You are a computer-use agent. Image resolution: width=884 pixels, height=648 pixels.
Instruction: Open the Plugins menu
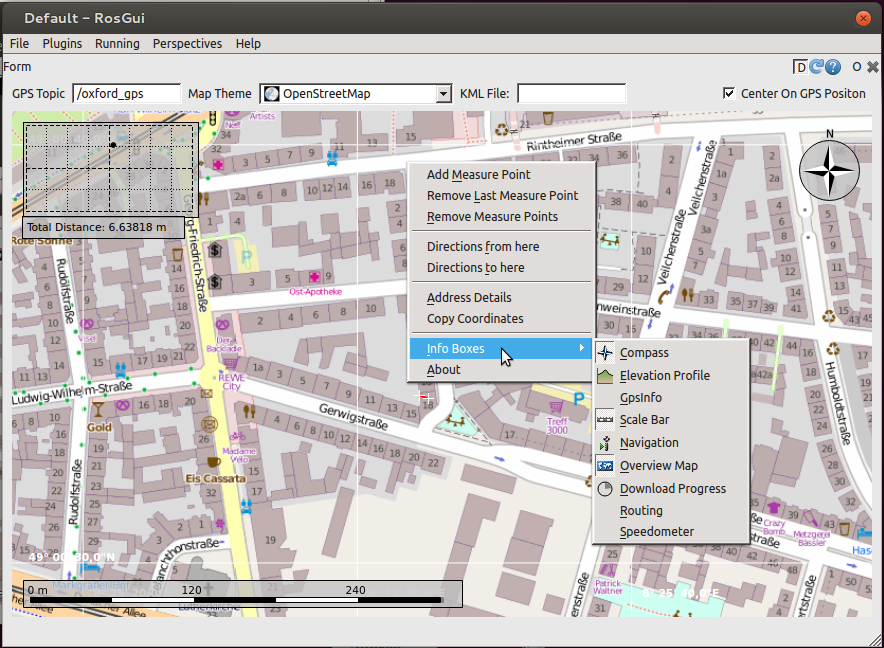click(x=62, y=43)
